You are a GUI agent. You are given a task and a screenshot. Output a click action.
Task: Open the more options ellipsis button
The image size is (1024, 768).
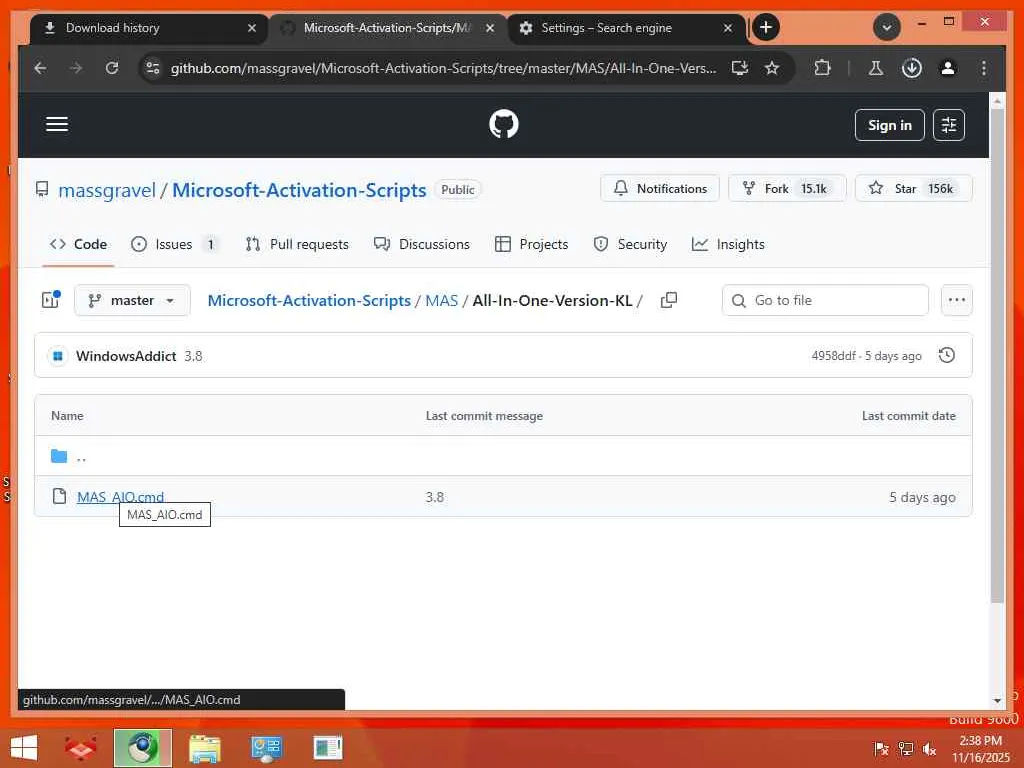(957, 300)
